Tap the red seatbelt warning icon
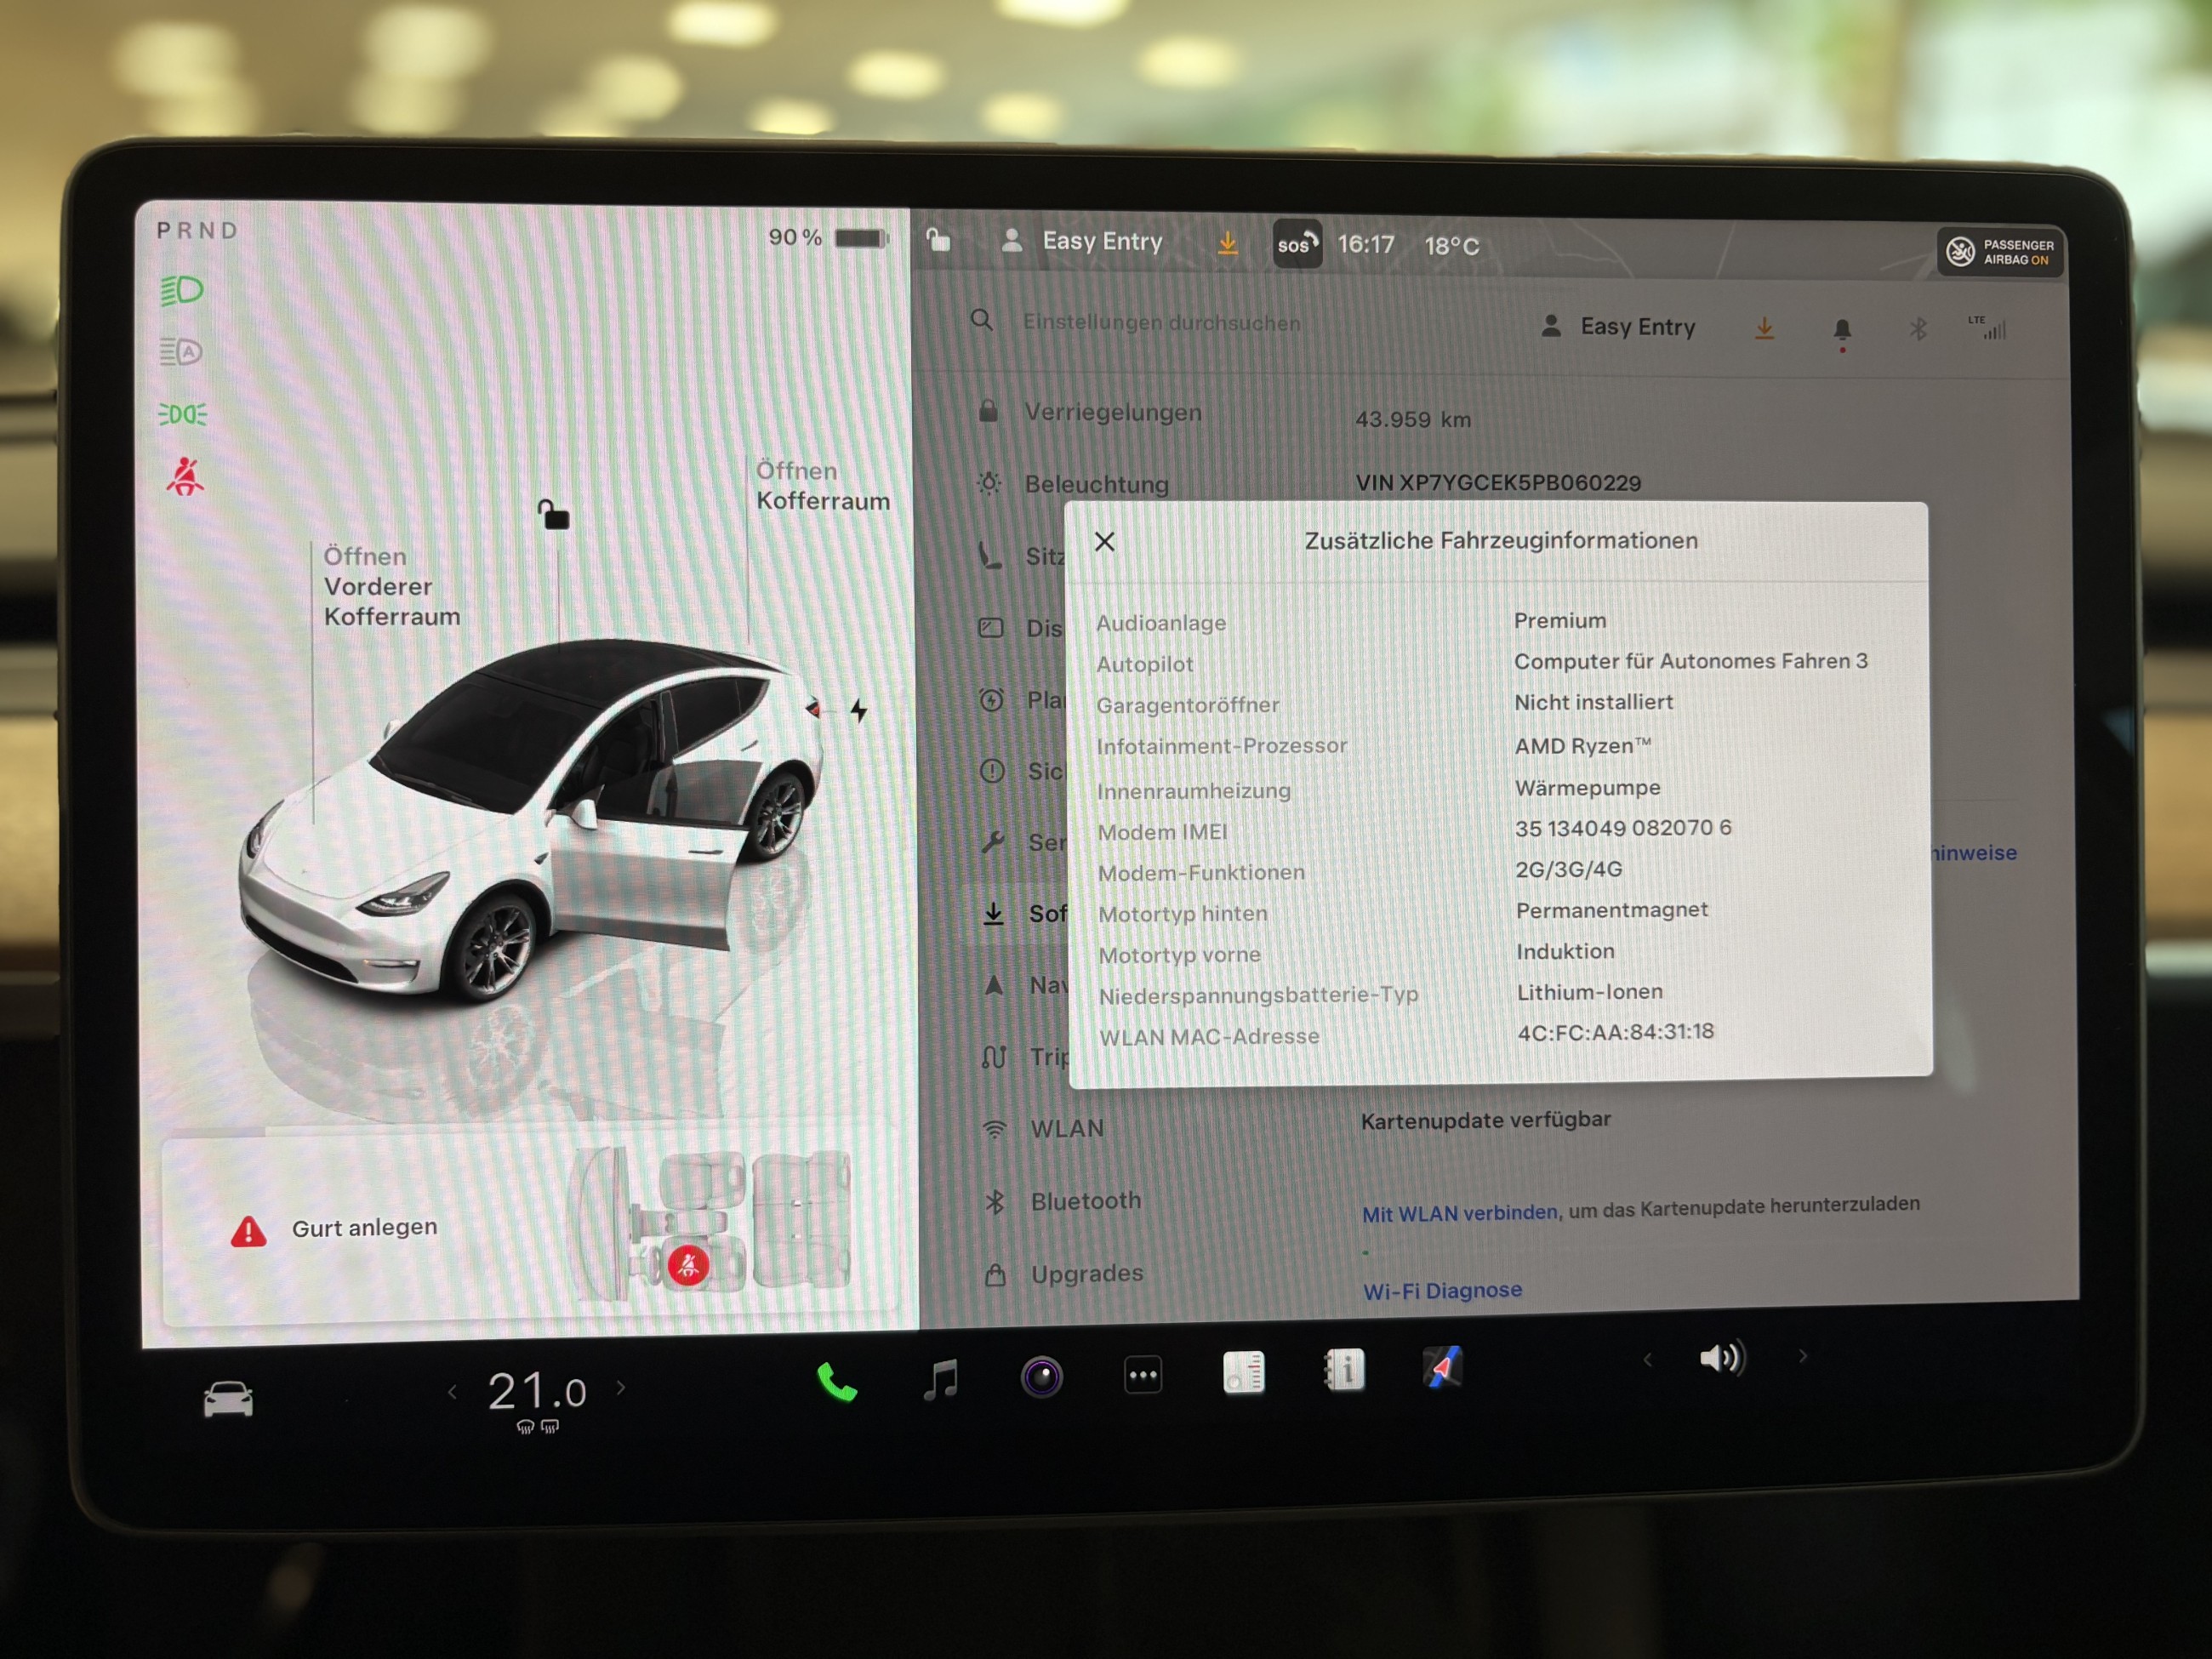This screenshot has width=2212, height=1659. [185, 477]
